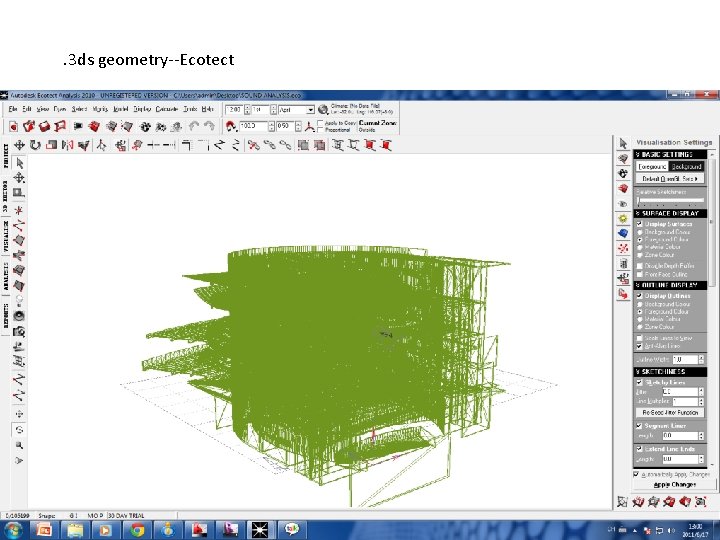Click the black monitor icon in the top toolbar
Image resolution: width=720 pixels, height=540 pixels.
(78, 126)
